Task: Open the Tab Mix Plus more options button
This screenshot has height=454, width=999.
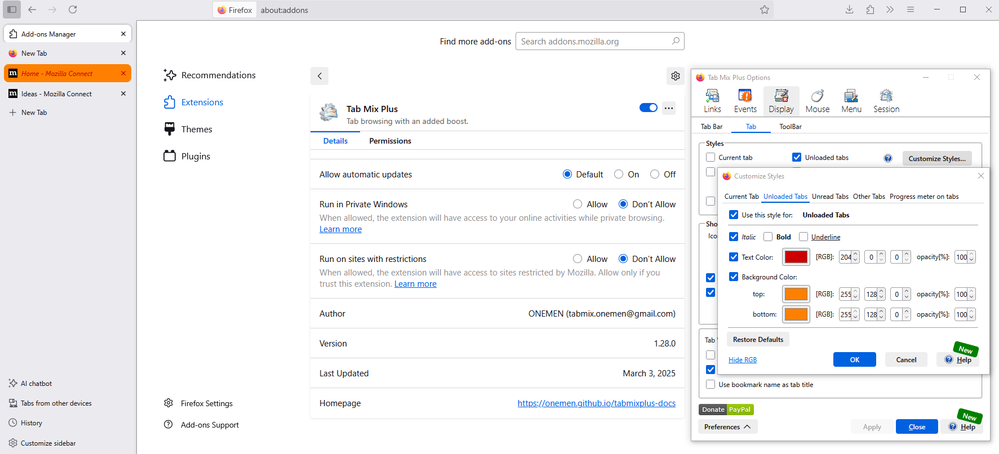Action: pyautogui.click(x=668, y=108)
